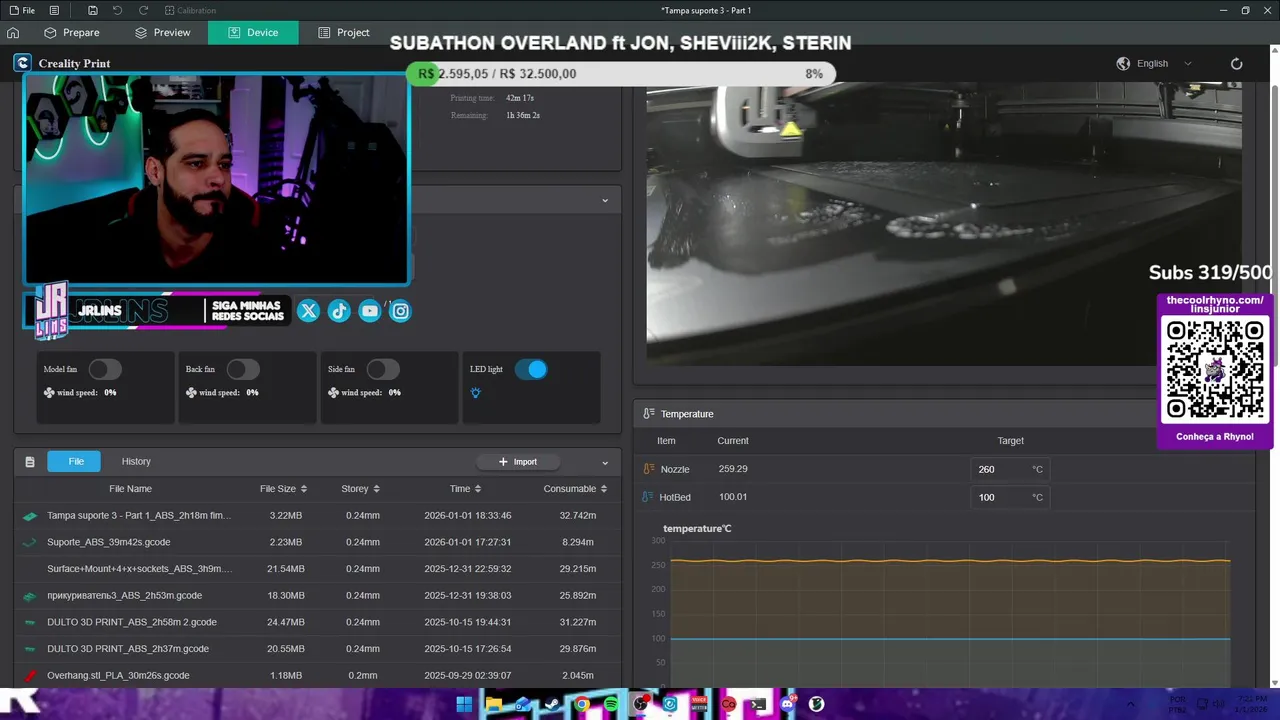
Task: Open the Windows Start button
Action: click(x=464, y=704)
